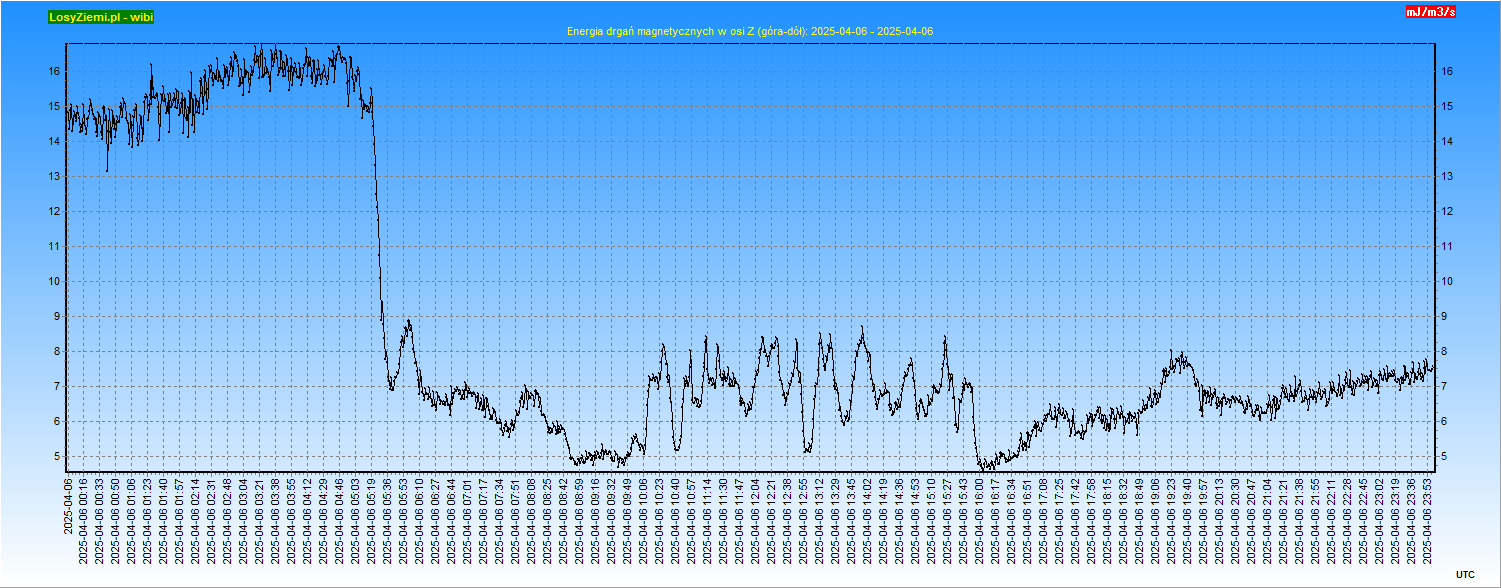
Task: Click the 2025-04-06 05:19 time label
Action: 372,506
